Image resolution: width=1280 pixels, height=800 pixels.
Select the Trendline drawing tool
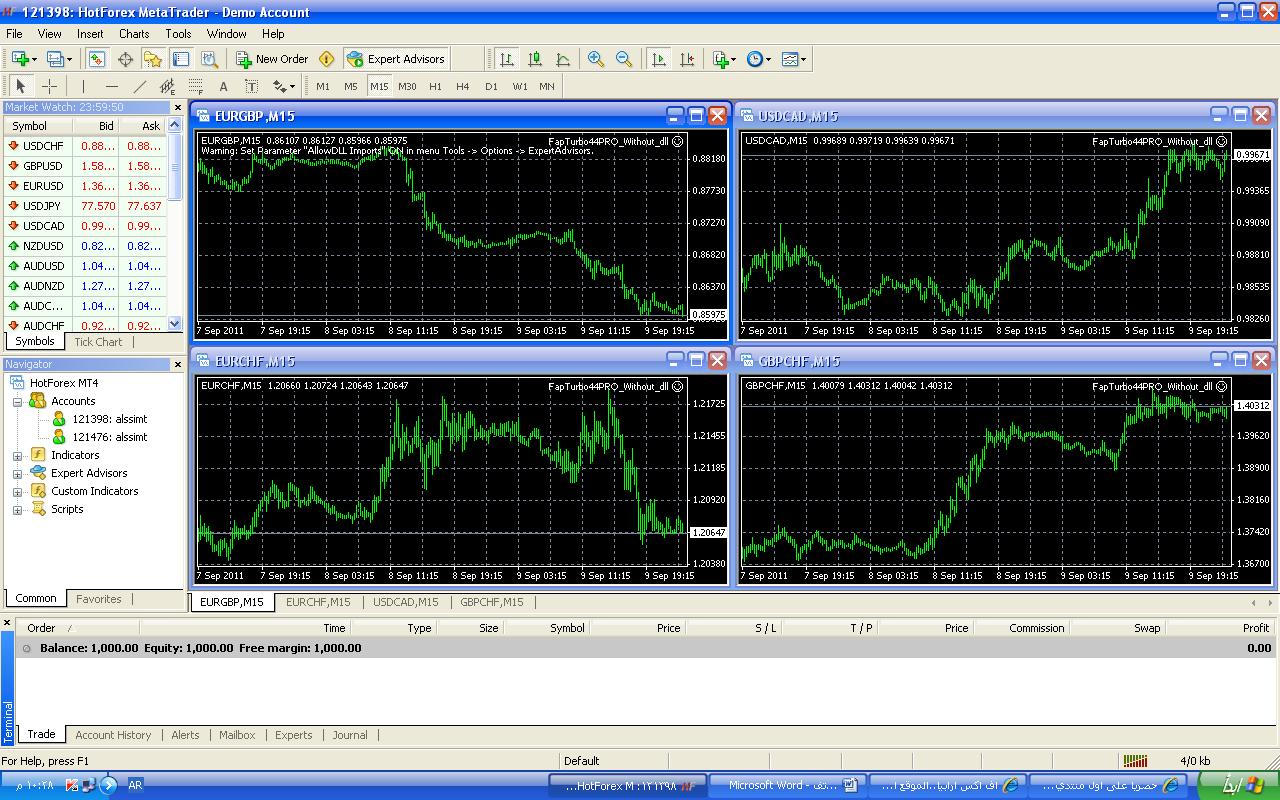coord(139,86)
